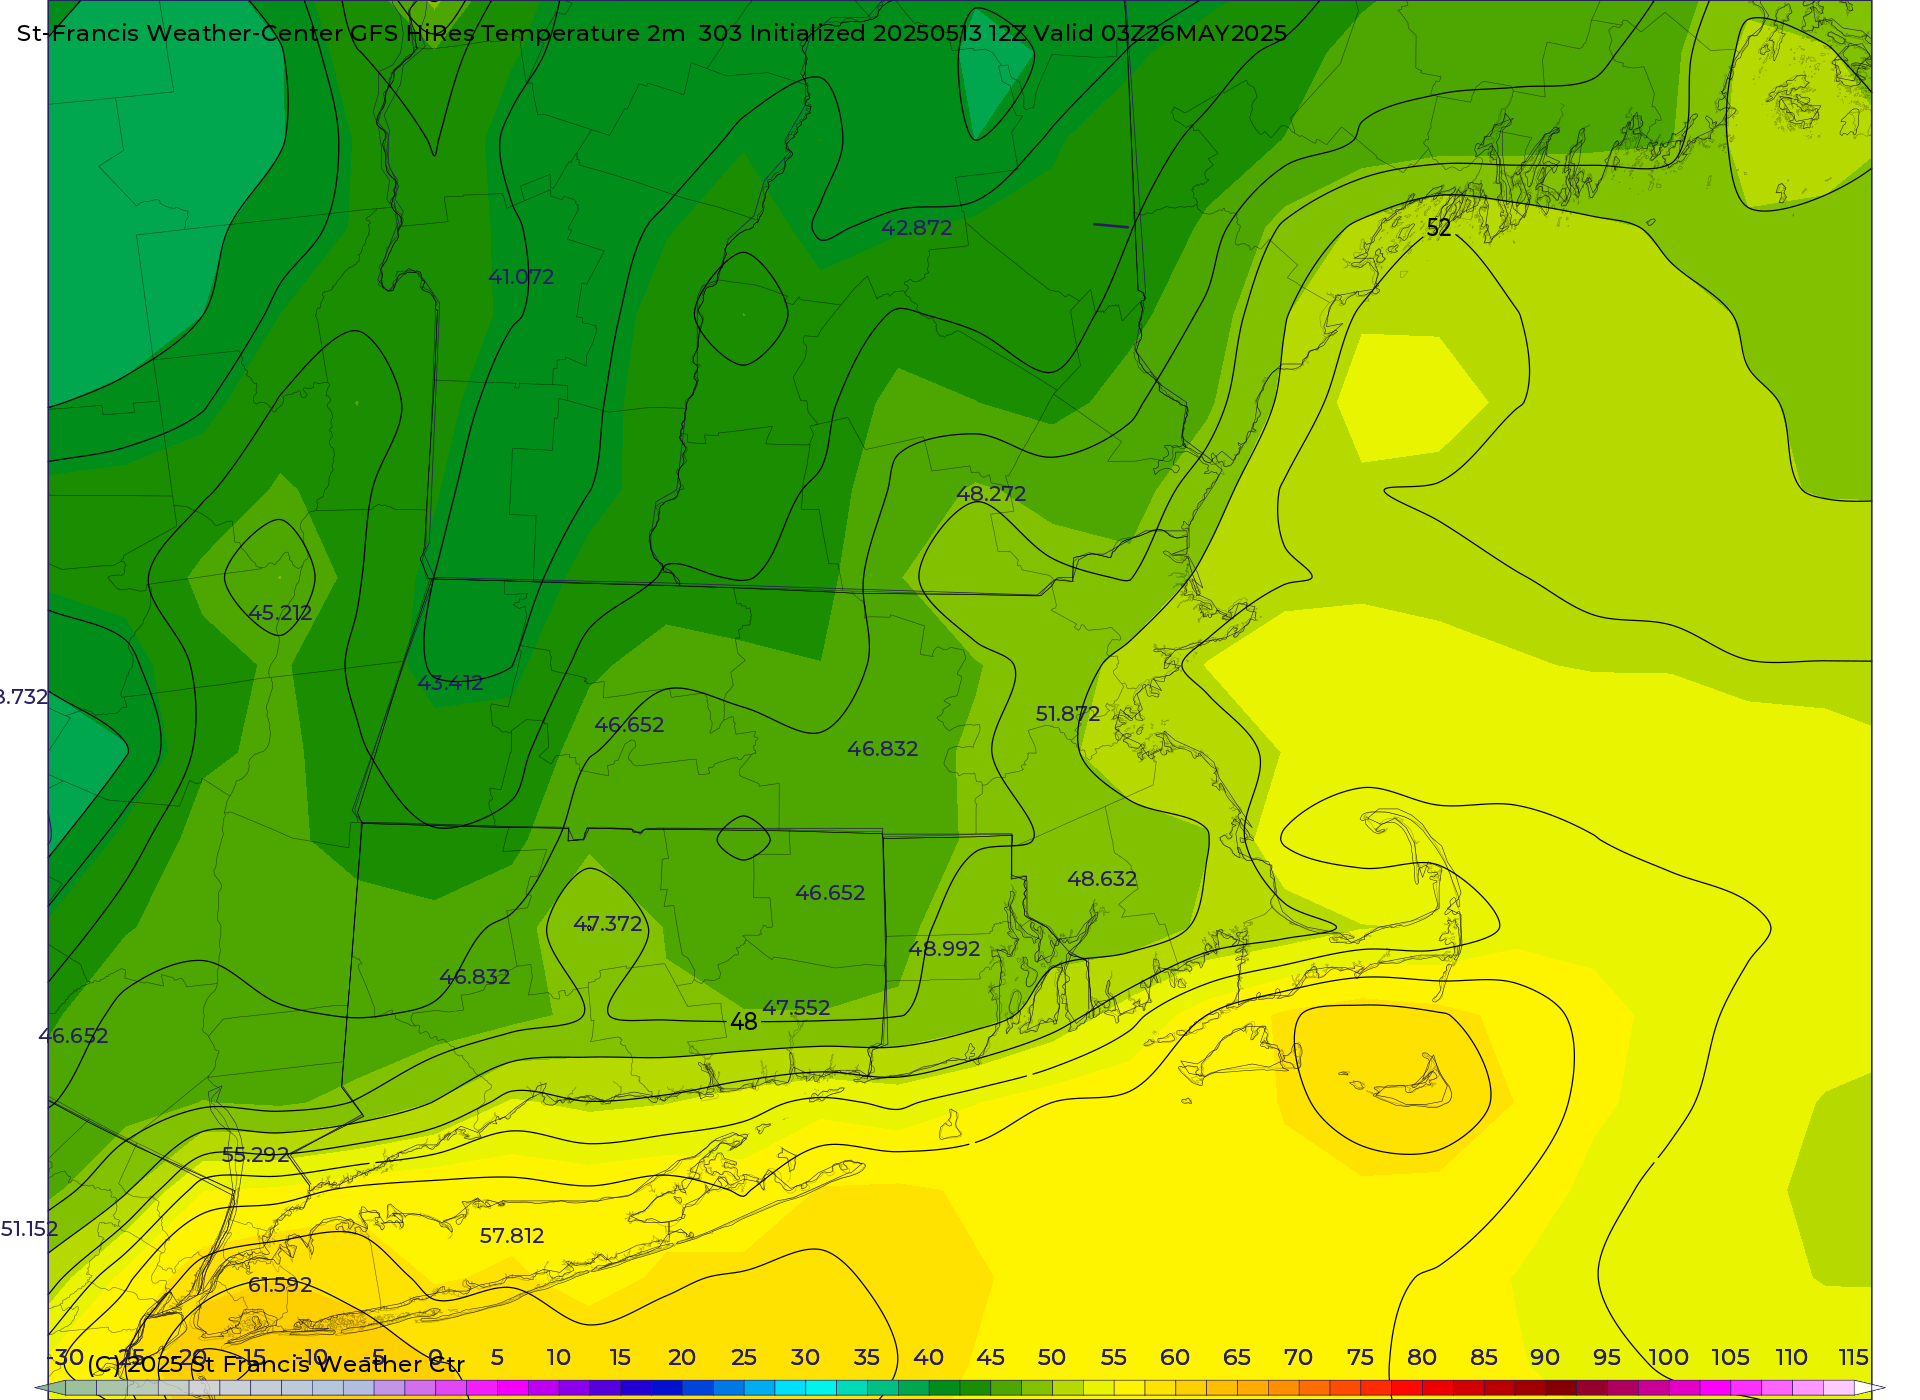Image resolution: width=1920 pixels, height=1400 pixels.
Task: Select the 45.212 temperature value
Action: coord(280,613)
